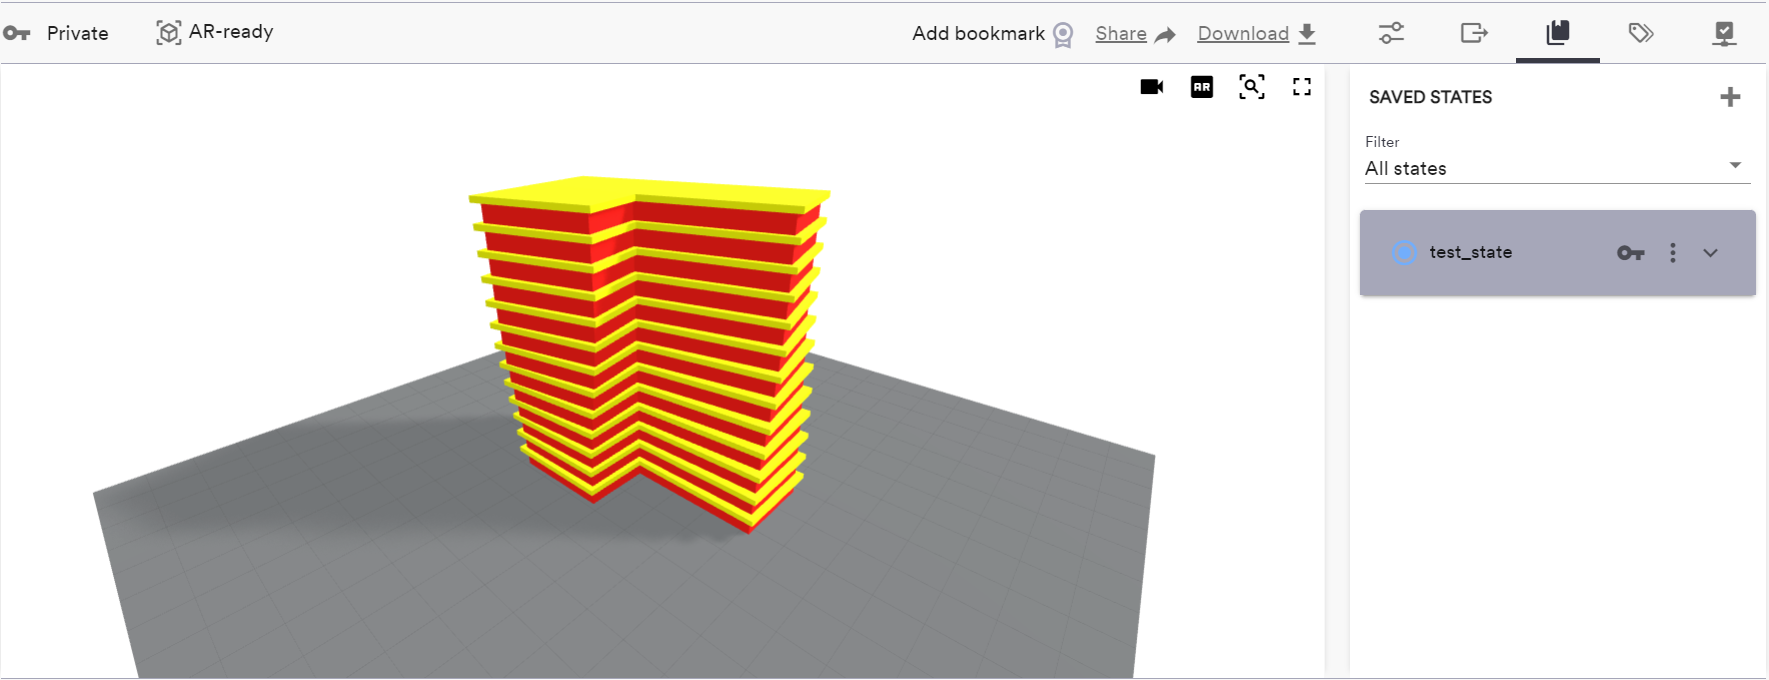Launch AR view with the AR icon
Viewport: 1769px width, 680px height.
point(1201,87)
